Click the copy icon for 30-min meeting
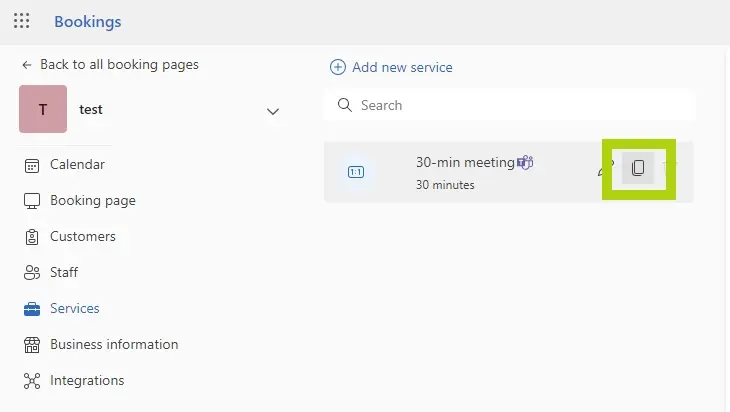 638,168
